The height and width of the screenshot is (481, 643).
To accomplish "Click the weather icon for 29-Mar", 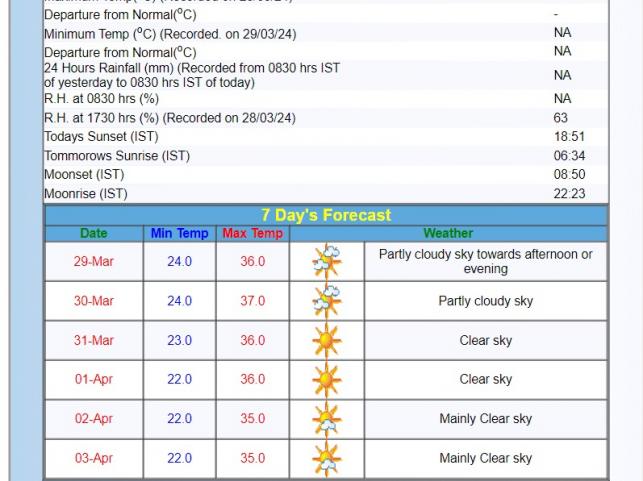I will point(326,262).
